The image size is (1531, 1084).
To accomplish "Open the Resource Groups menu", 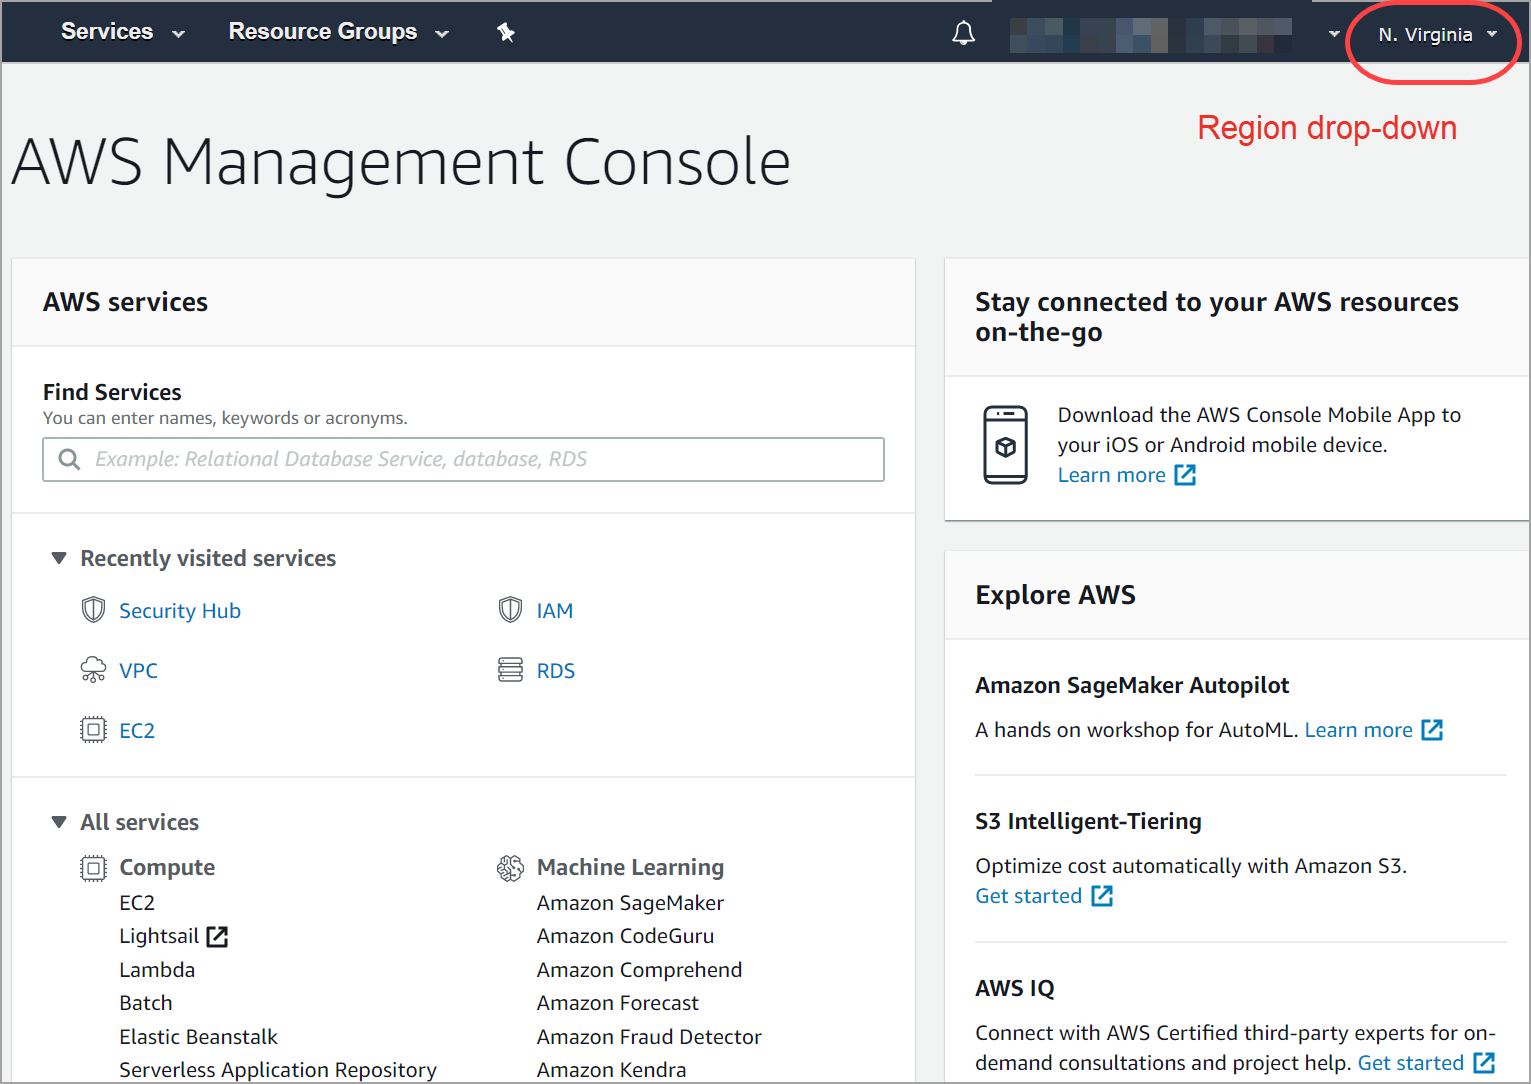I will coord(338,32).
